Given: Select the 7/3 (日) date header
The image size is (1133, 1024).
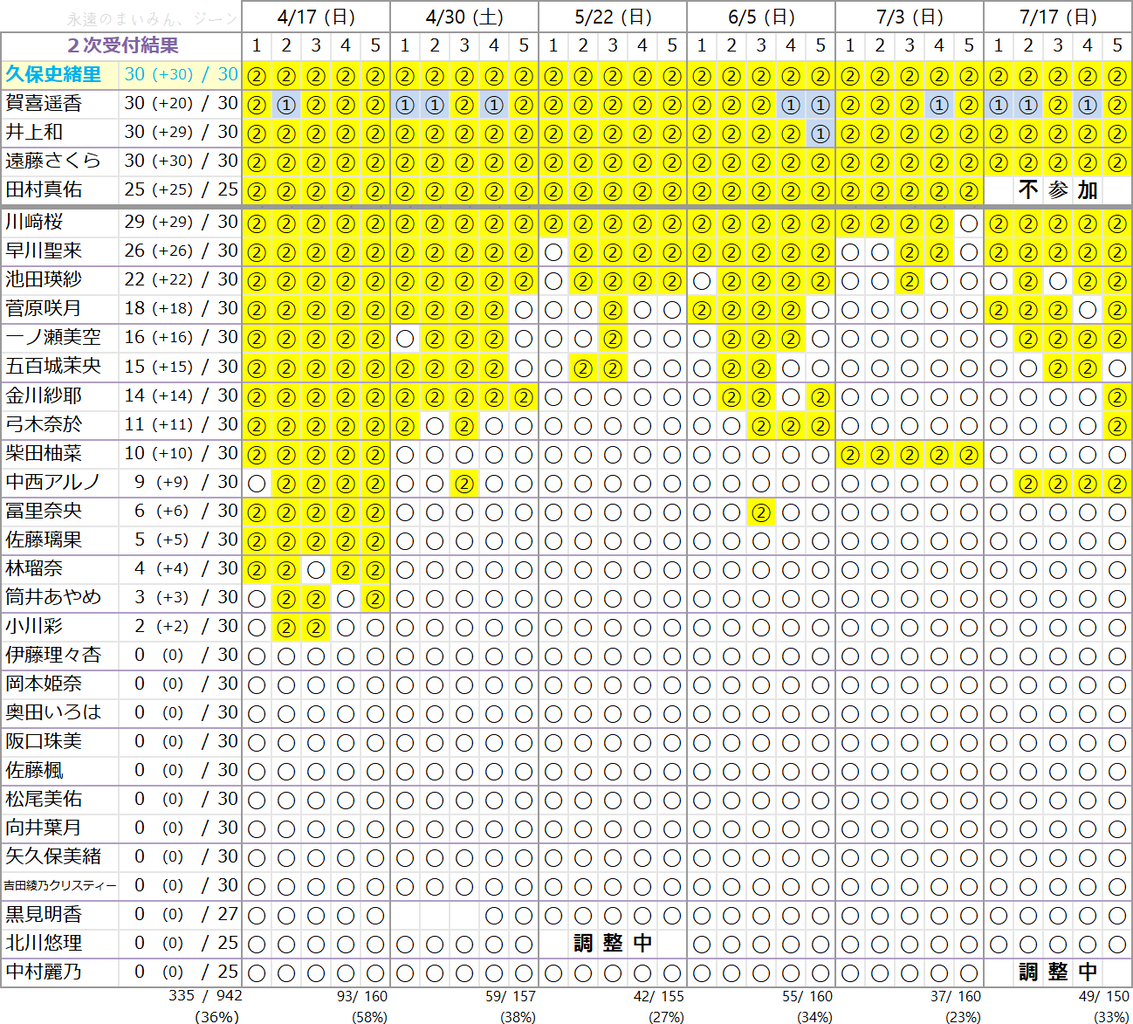Looking at the screenshot, I should coord(910,17).
